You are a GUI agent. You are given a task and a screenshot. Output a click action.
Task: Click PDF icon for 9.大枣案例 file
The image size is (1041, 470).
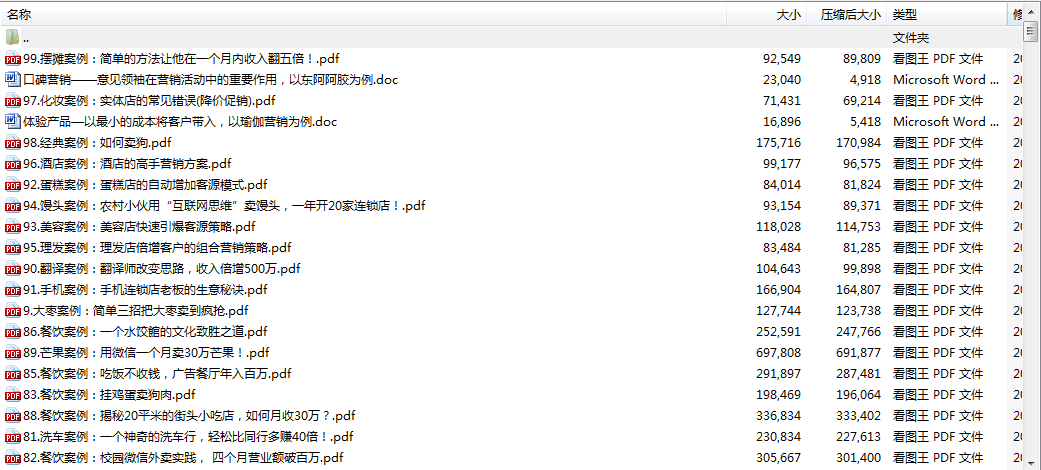[12, 311]
